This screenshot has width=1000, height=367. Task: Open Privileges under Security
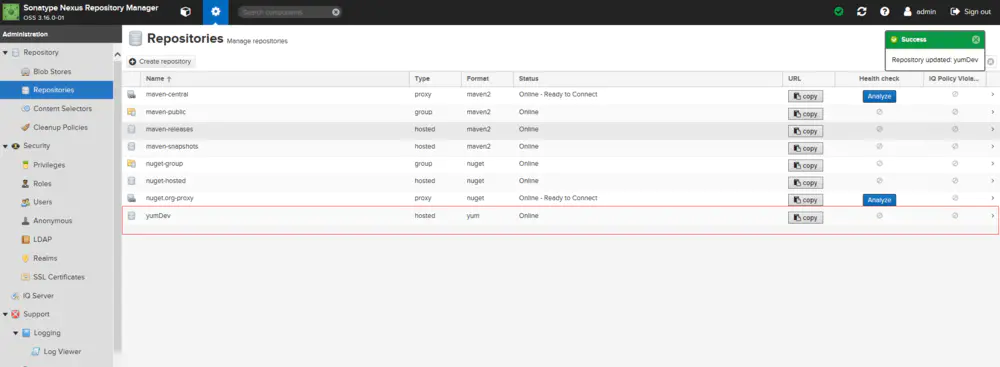[x=49, y=165]
